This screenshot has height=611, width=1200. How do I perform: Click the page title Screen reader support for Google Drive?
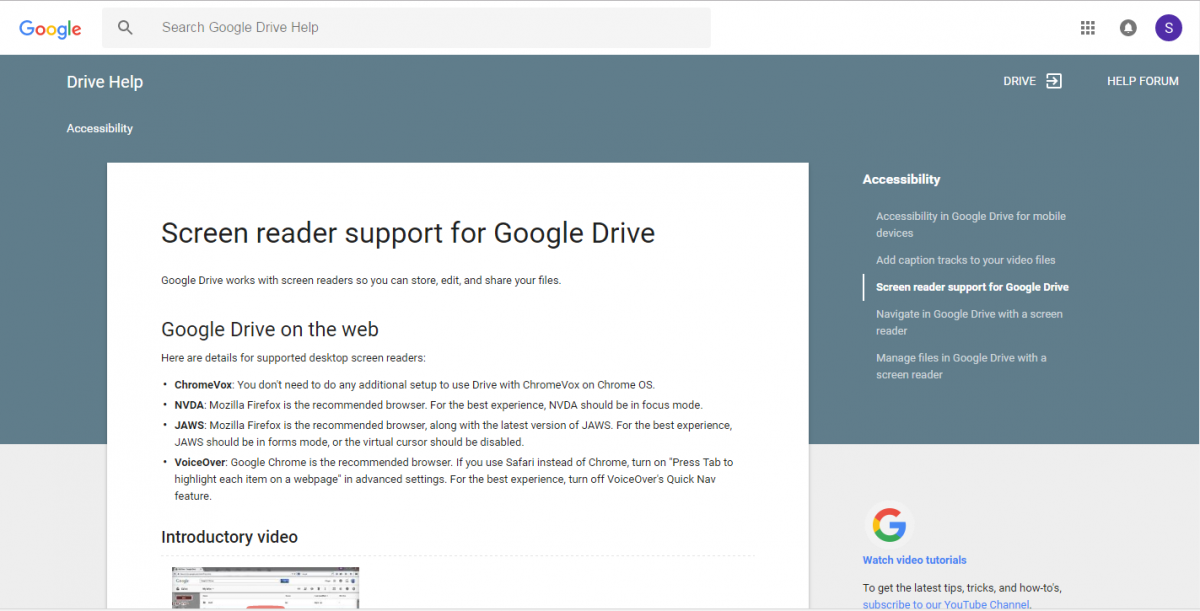point(408,233)
